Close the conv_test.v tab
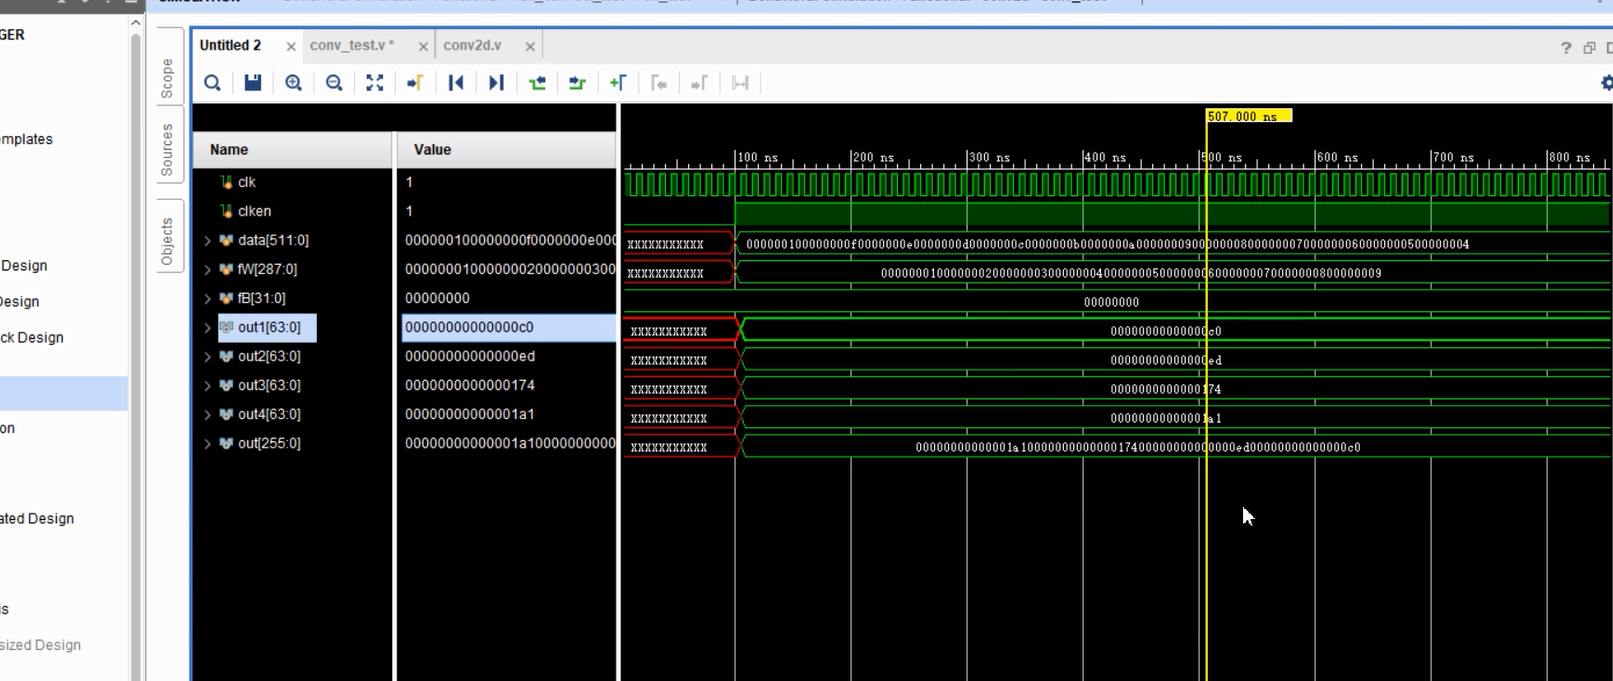 (x=423, y=46)
